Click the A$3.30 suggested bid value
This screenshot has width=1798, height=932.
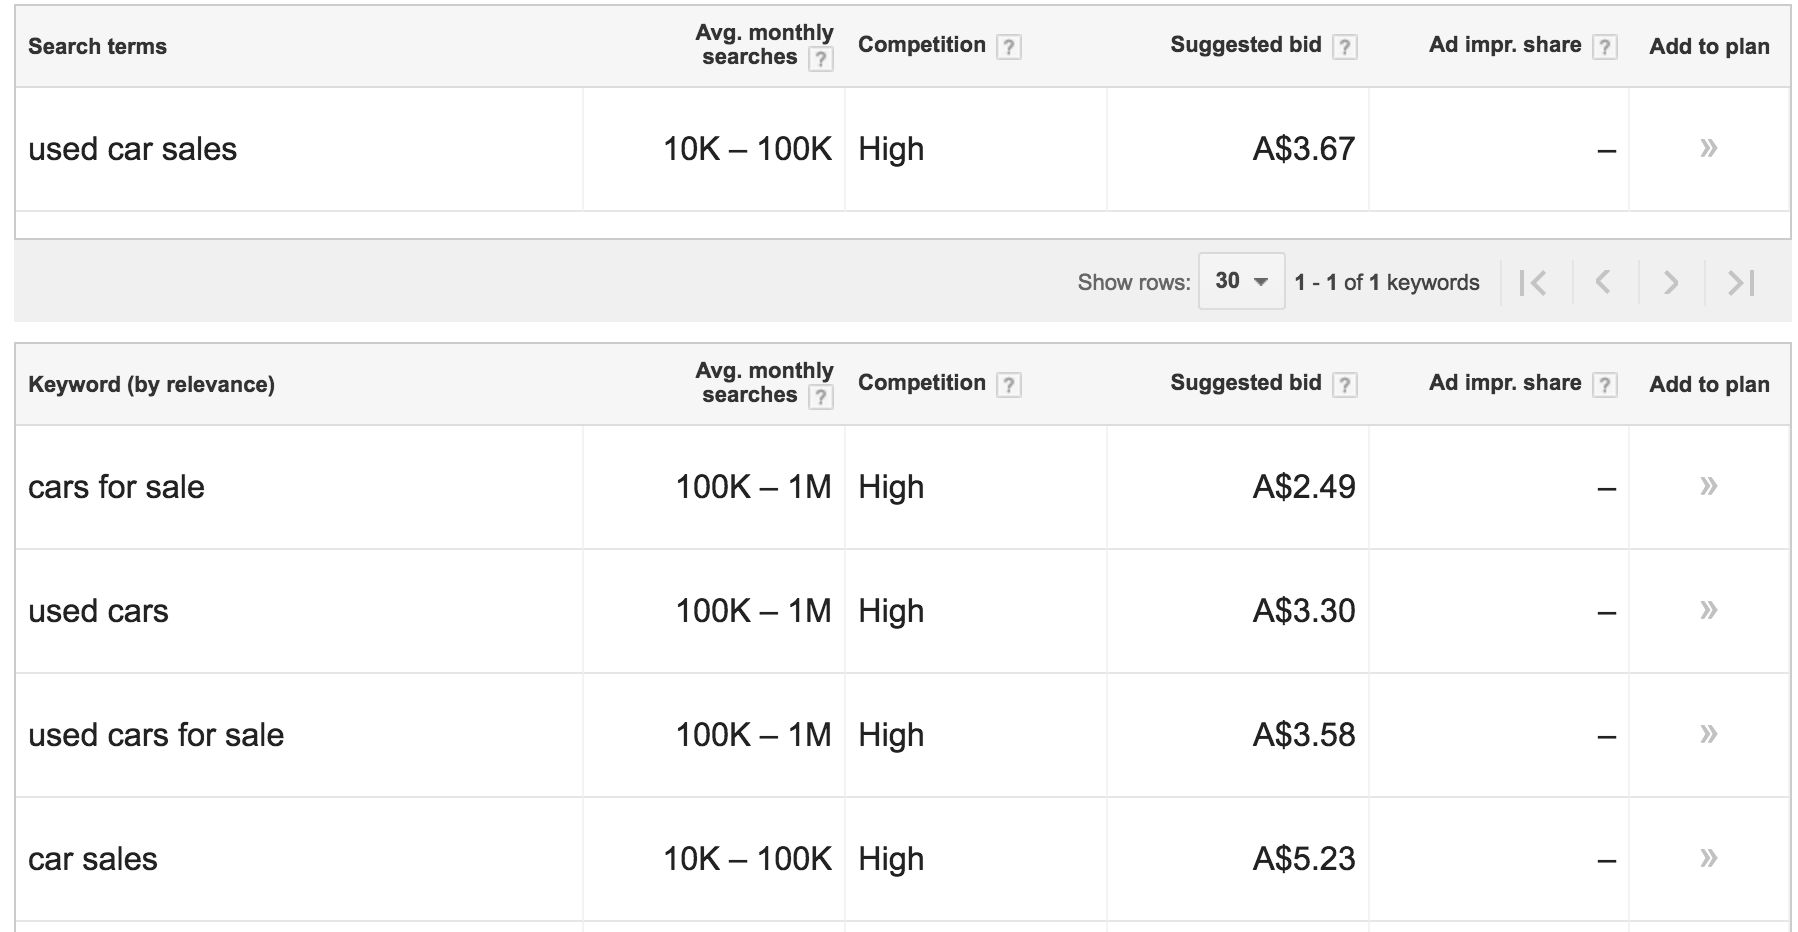click(1304, 611)
